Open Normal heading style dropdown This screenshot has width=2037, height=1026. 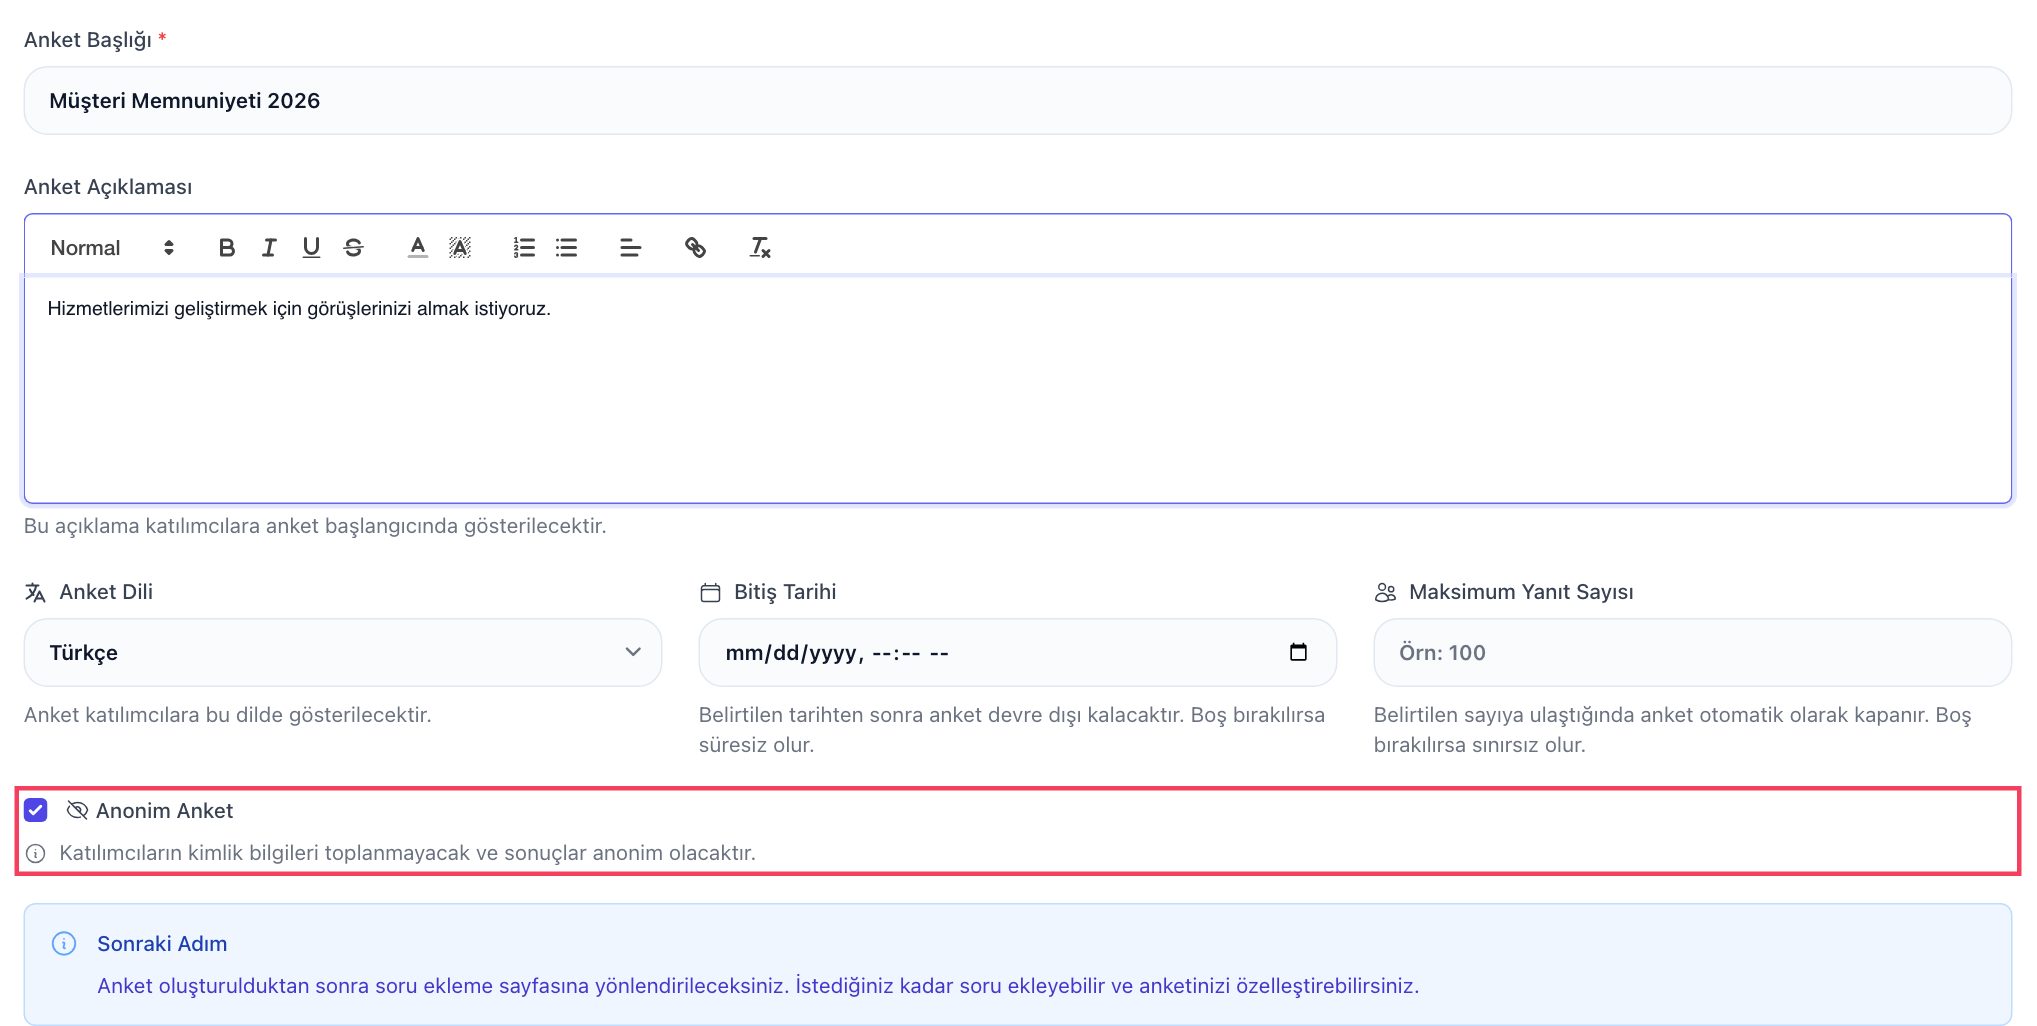(112, 247)
